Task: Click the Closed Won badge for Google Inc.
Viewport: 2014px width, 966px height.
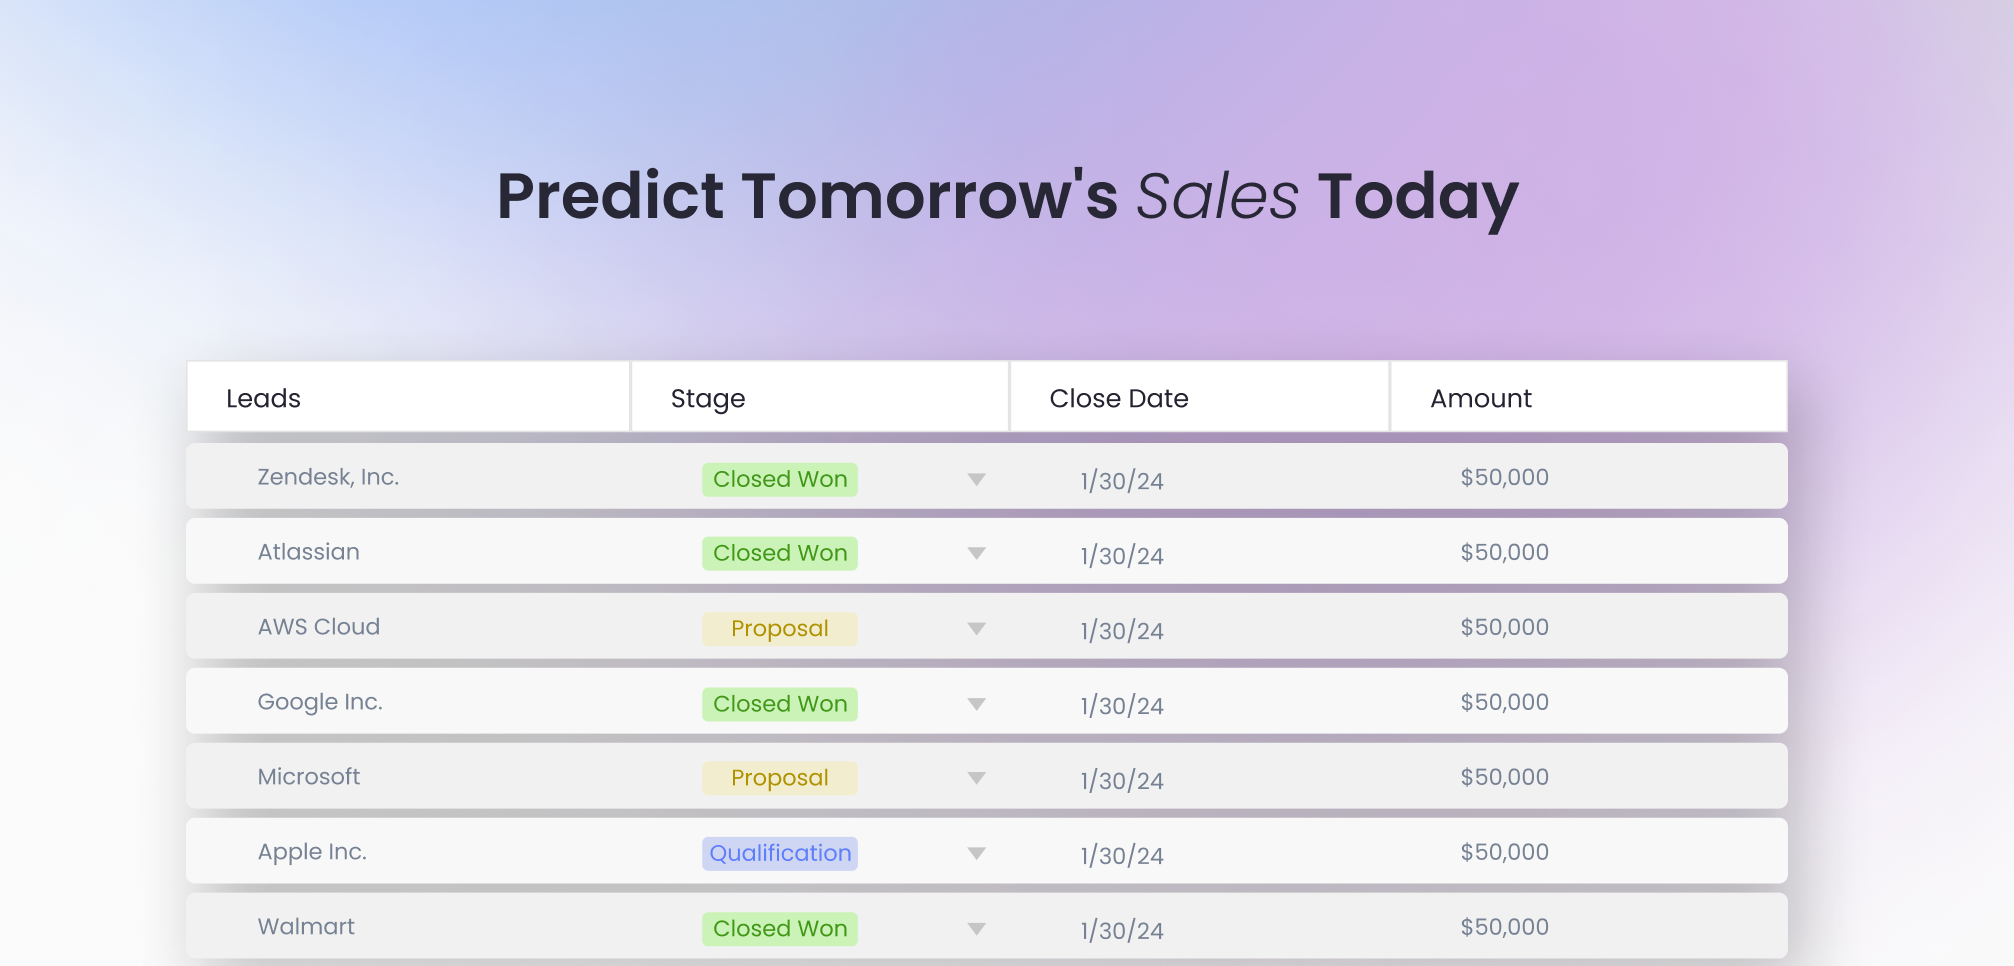Action: (x=779, y=703)
